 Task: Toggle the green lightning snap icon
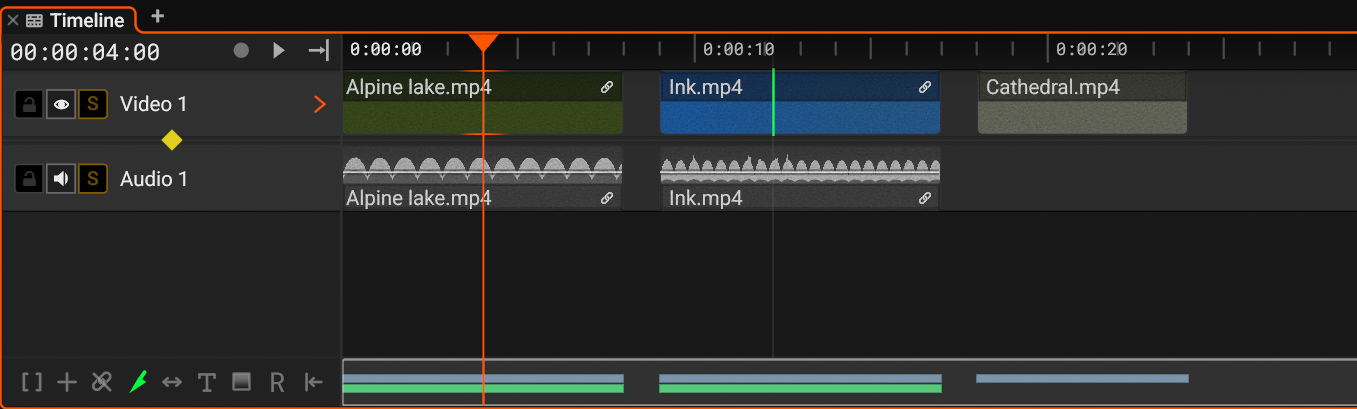137,382
